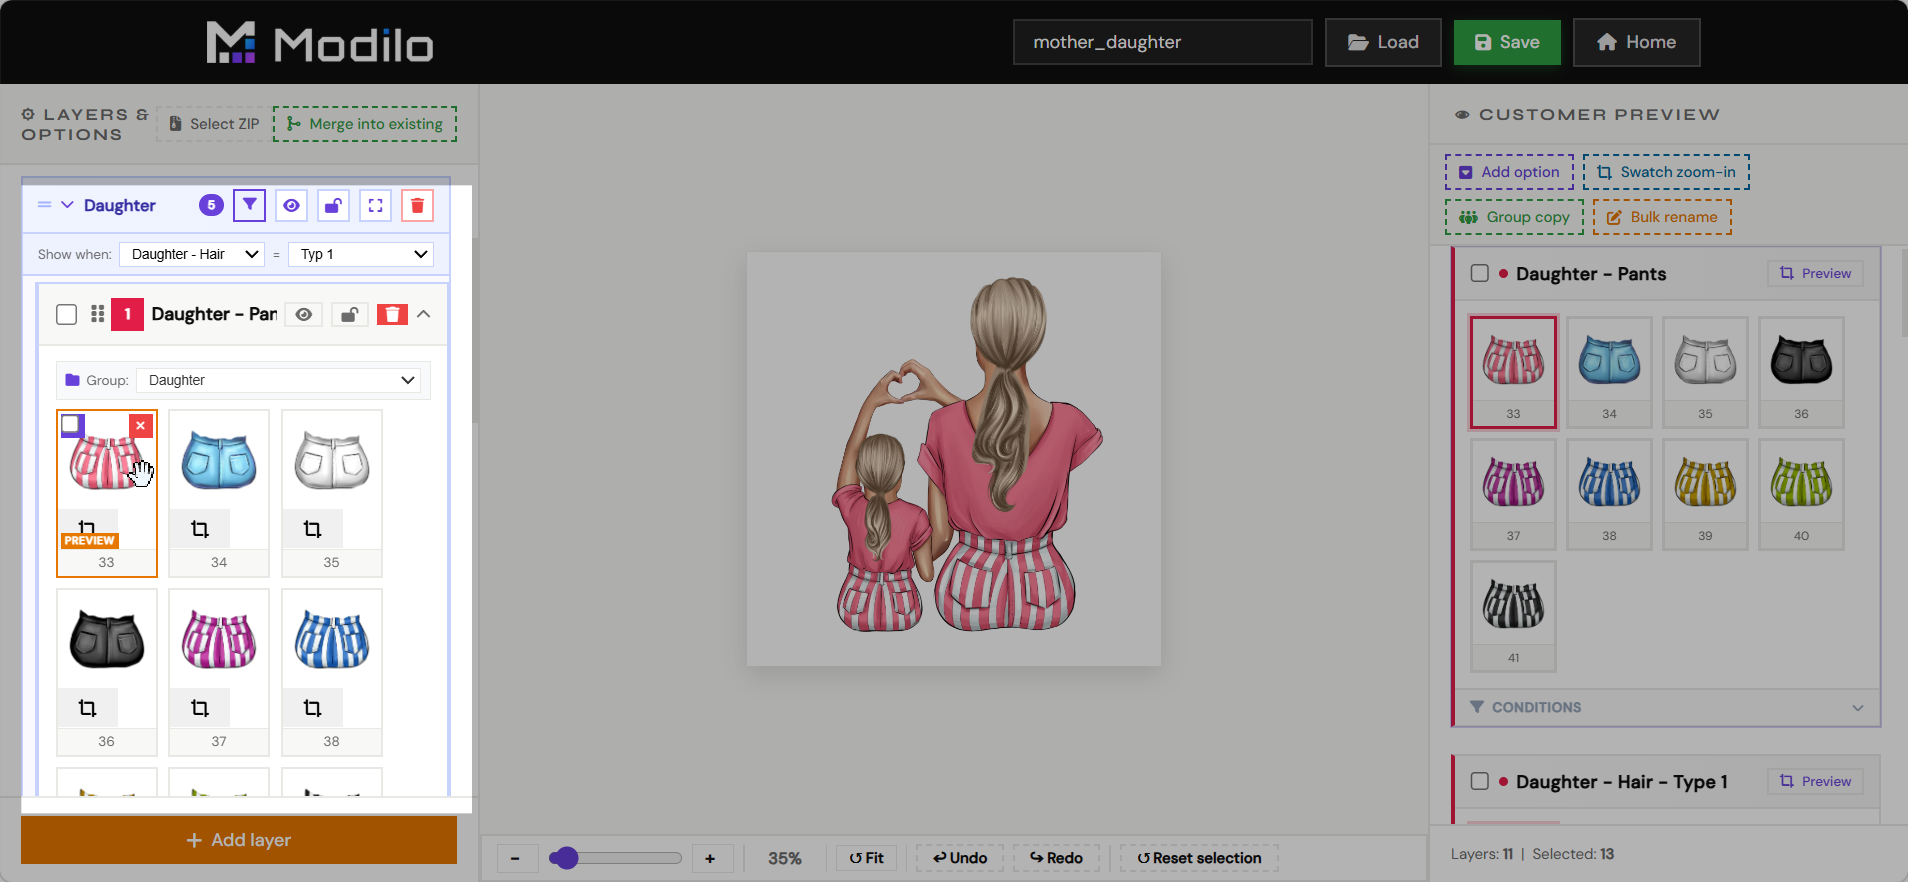Click Preview button for Daughter - Pants
Viewport: 1908px width, 882px height.
coord(1815,273)
